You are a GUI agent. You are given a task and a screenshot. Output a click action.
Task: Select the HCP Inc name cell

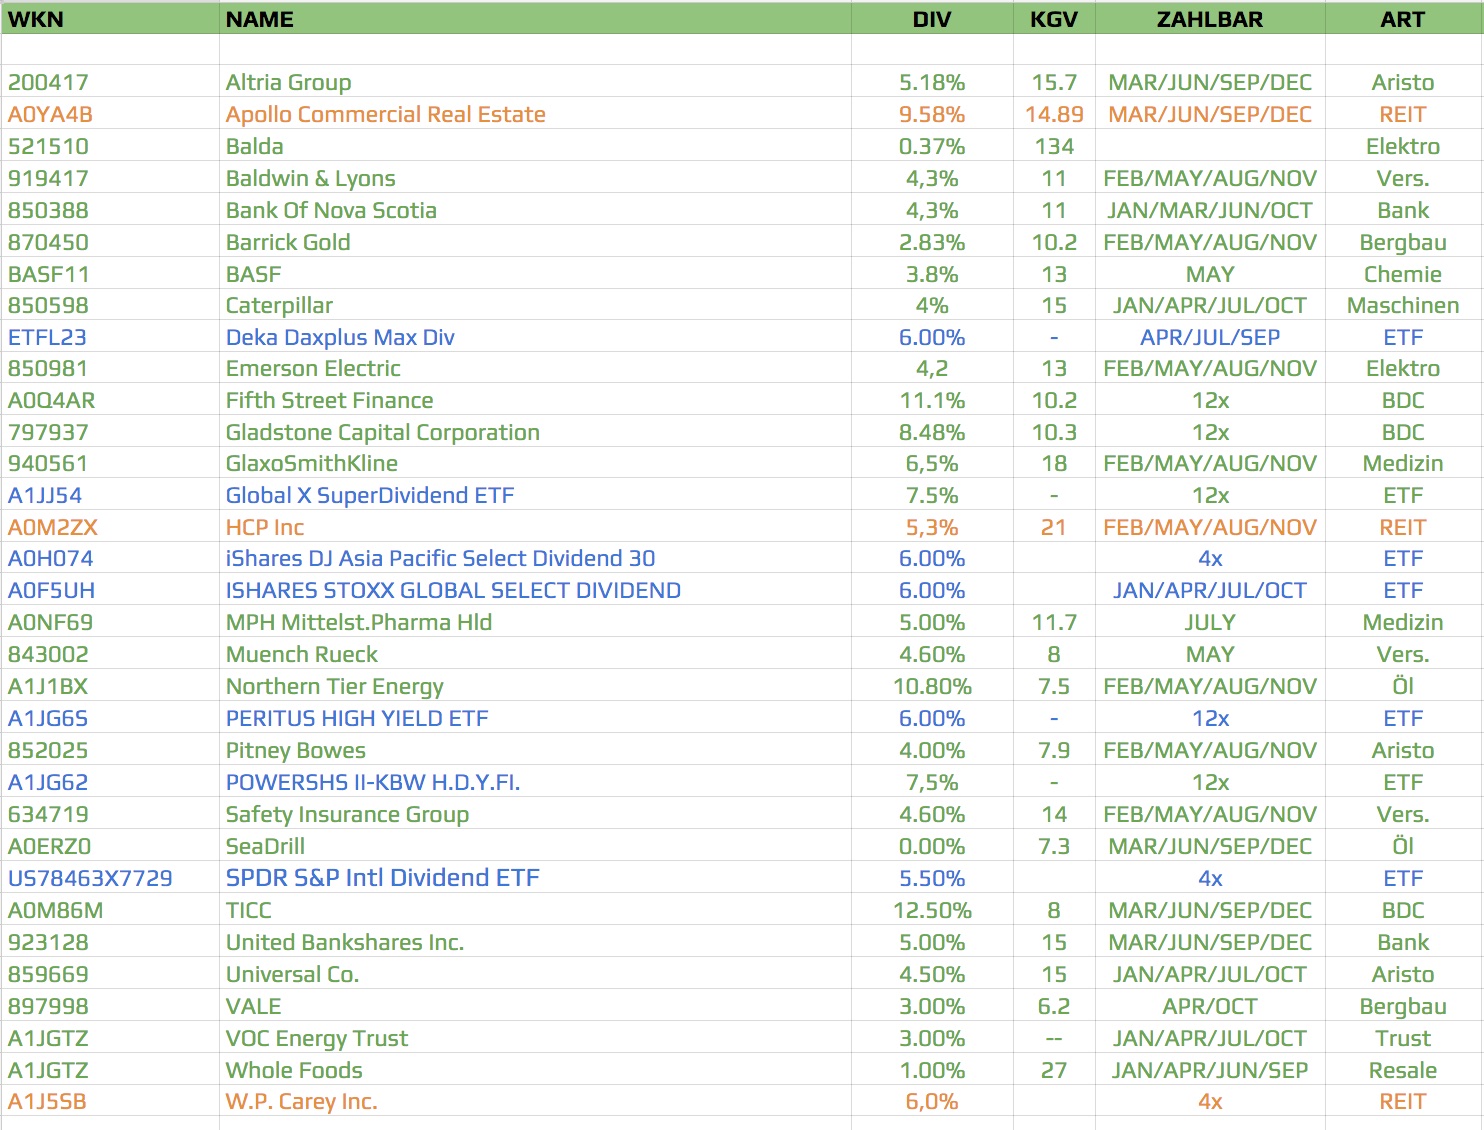pos(535,527)
